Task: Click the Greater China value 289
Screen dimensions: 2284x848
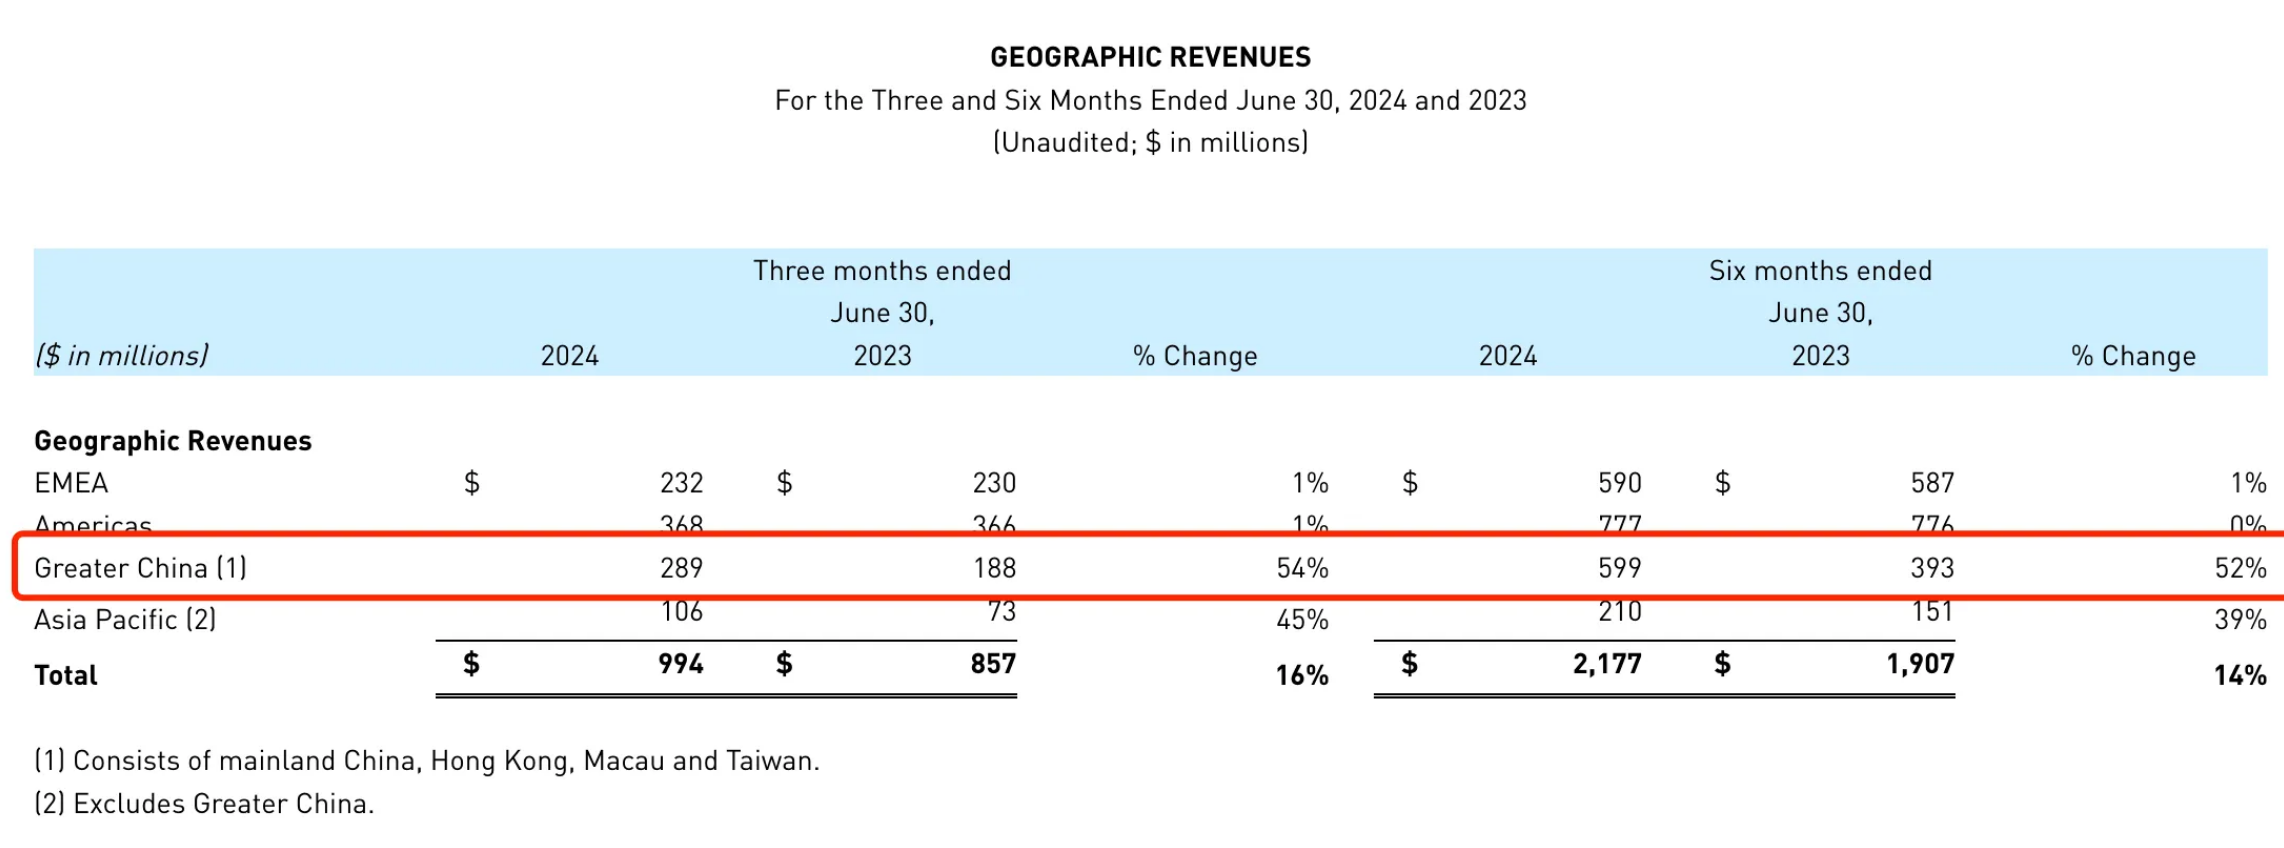Action: [x=681, y=568]
